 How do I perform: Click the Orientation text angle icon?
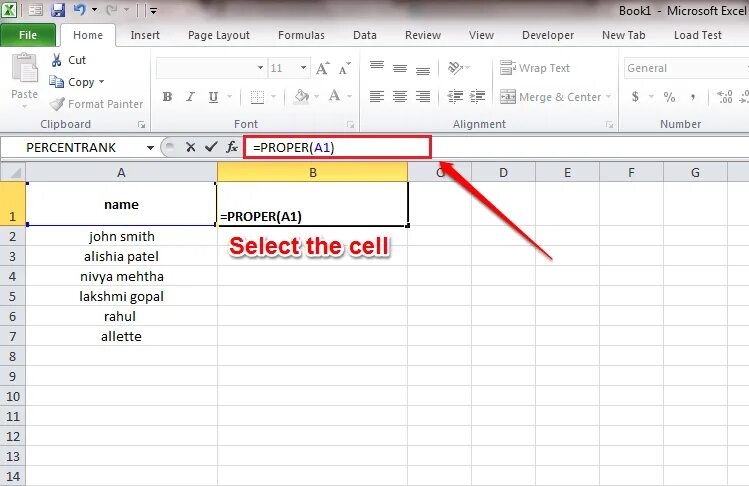point(455,68)
